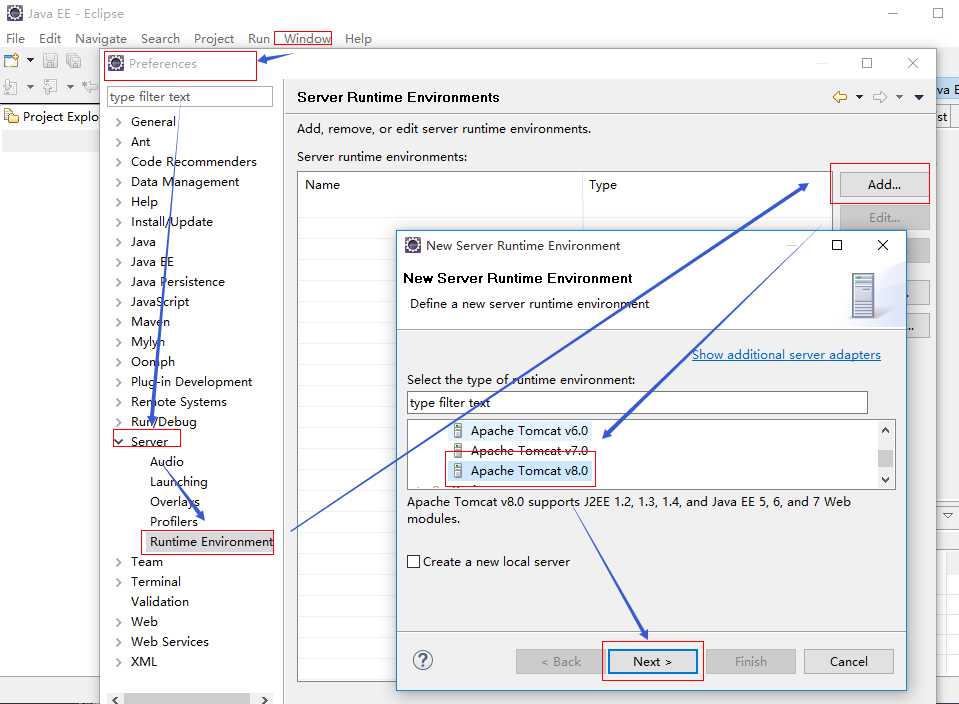Click the scrollbar thumb in runtime list

click(885, 458)
